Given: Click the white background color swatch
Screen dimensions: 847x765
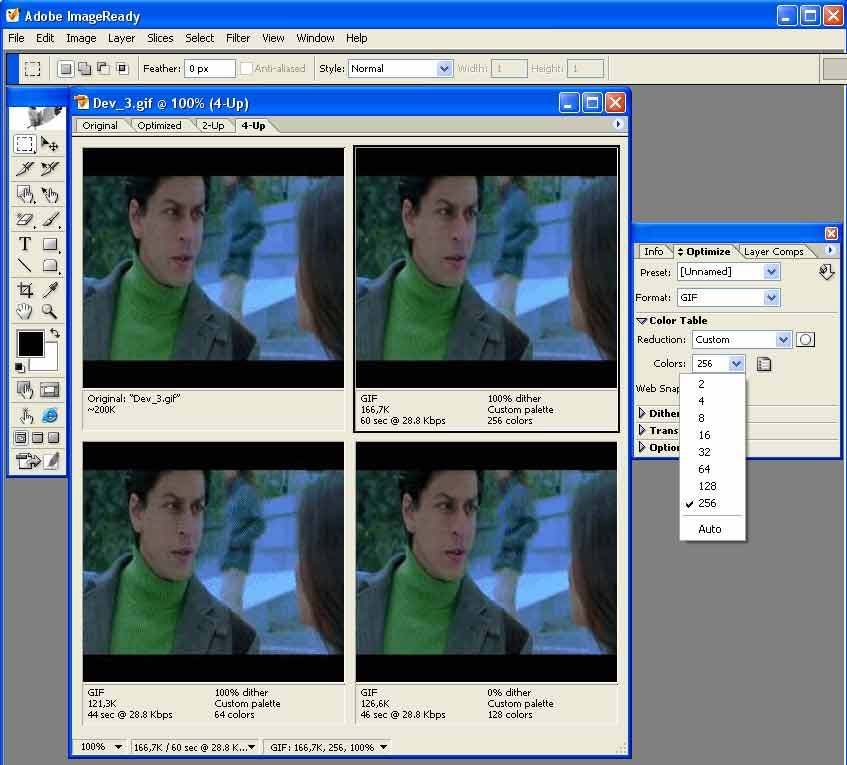Looking at the screenshot, I should (x=49, y=363).
